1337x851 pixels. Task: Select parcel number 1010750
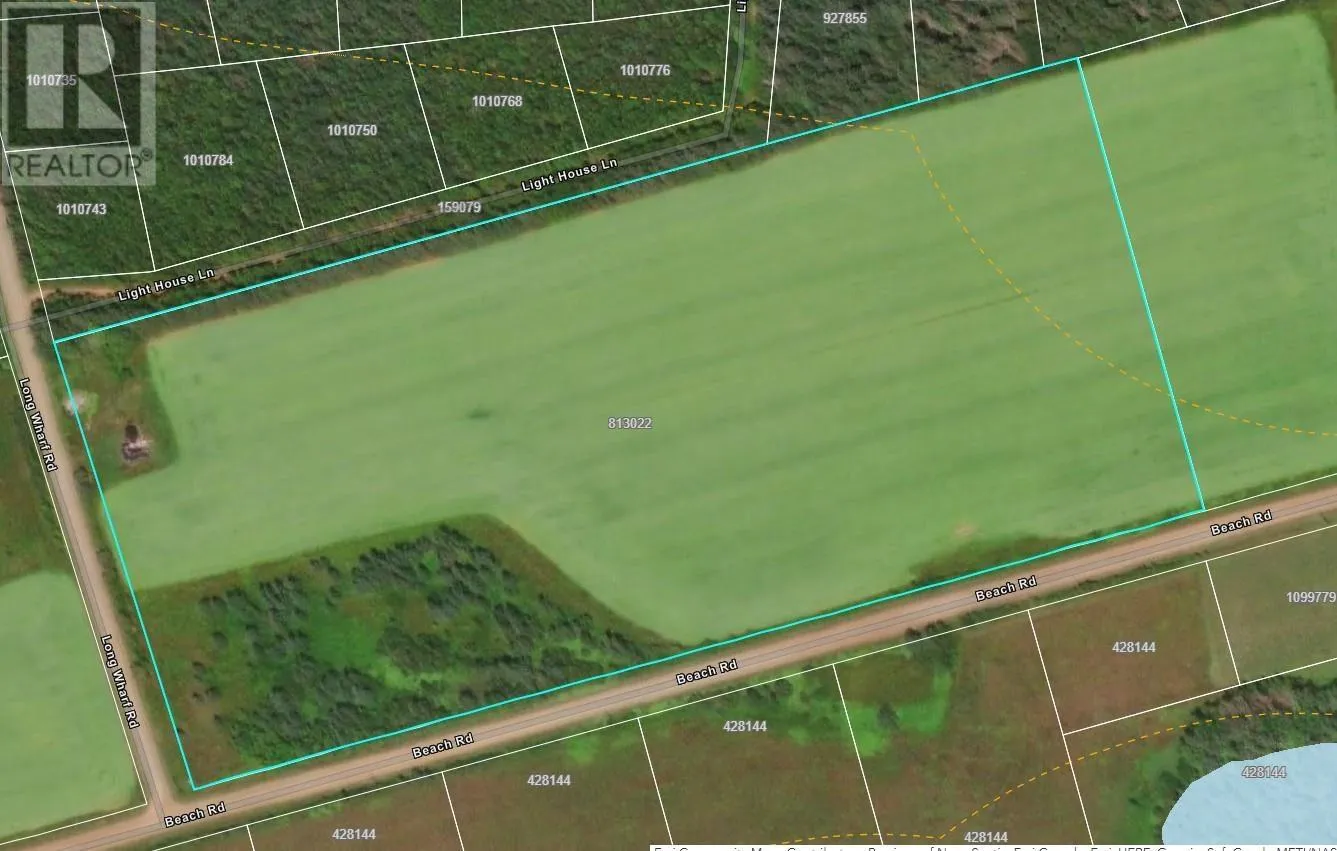352,130
